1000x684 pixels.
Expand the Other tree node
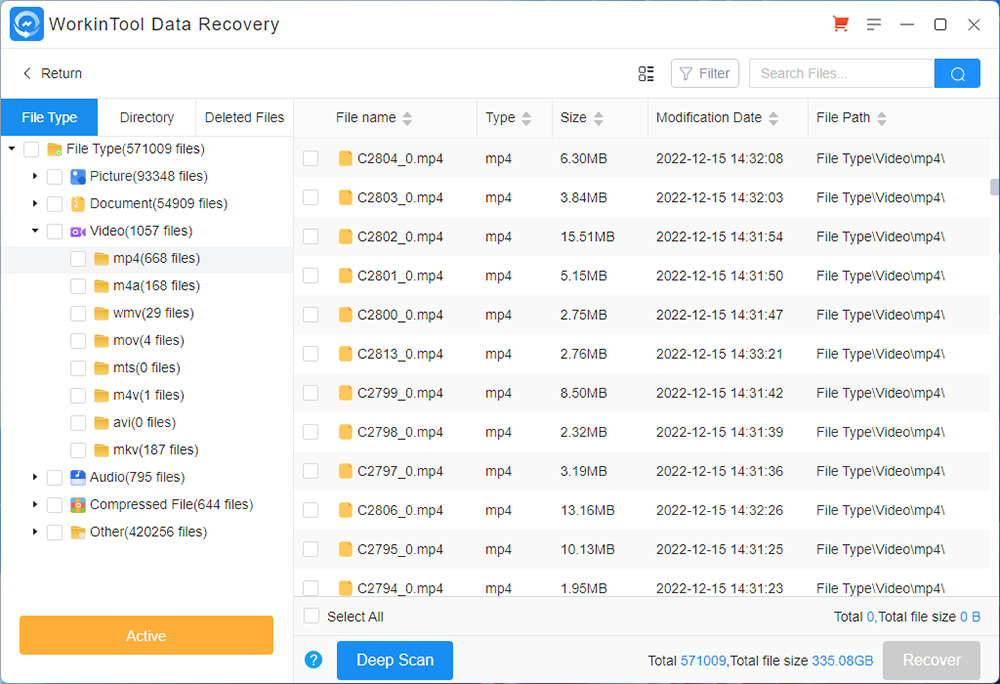pyautogui.click(x=35, y=532)
